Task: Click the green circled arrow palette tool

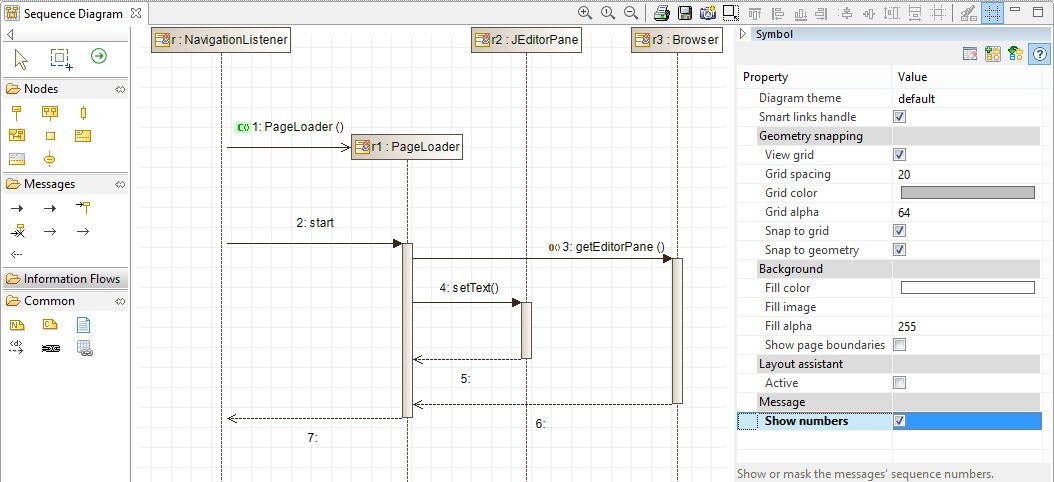Action: point(99,56)
